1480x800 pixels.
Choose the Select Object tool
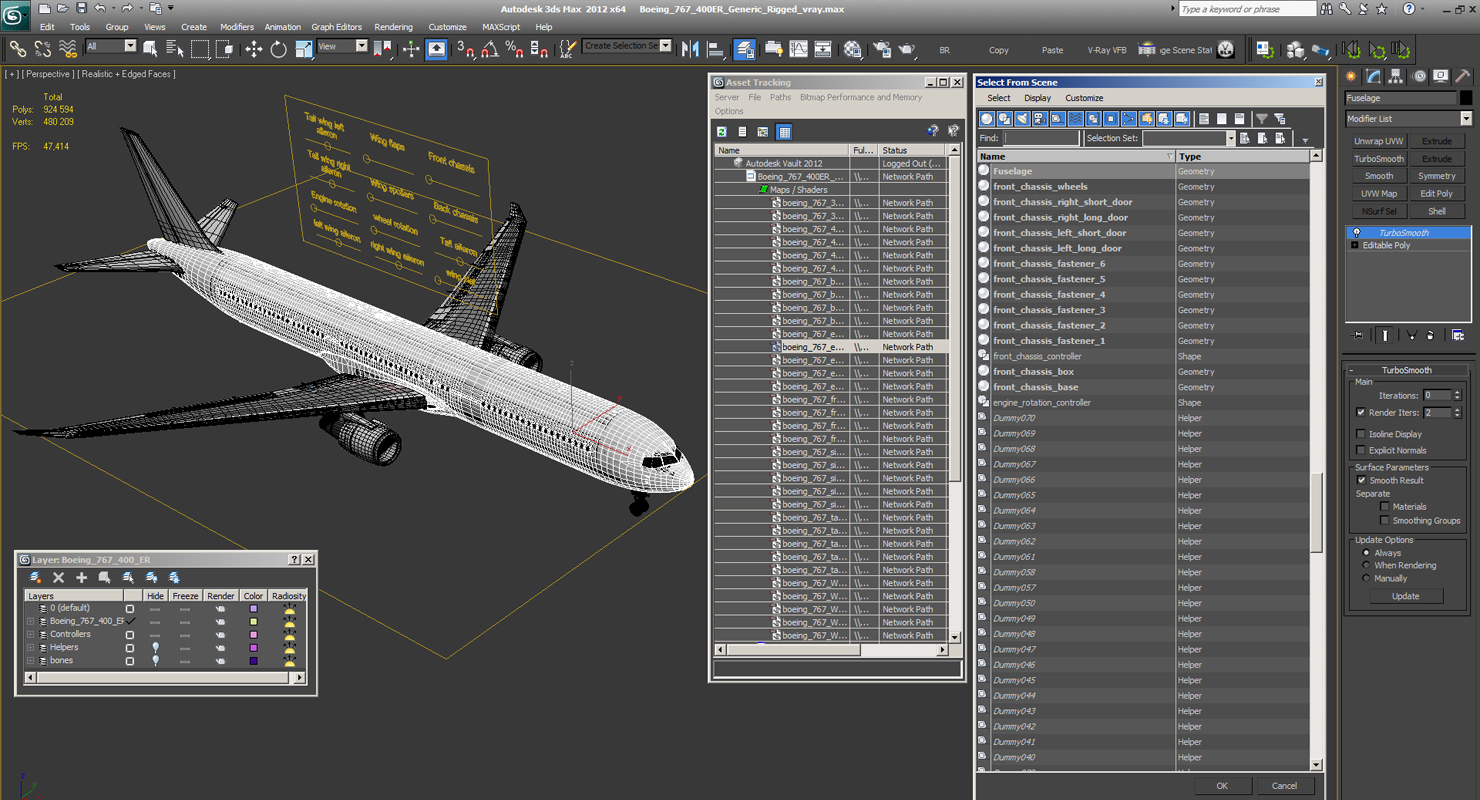pos(151,49)
